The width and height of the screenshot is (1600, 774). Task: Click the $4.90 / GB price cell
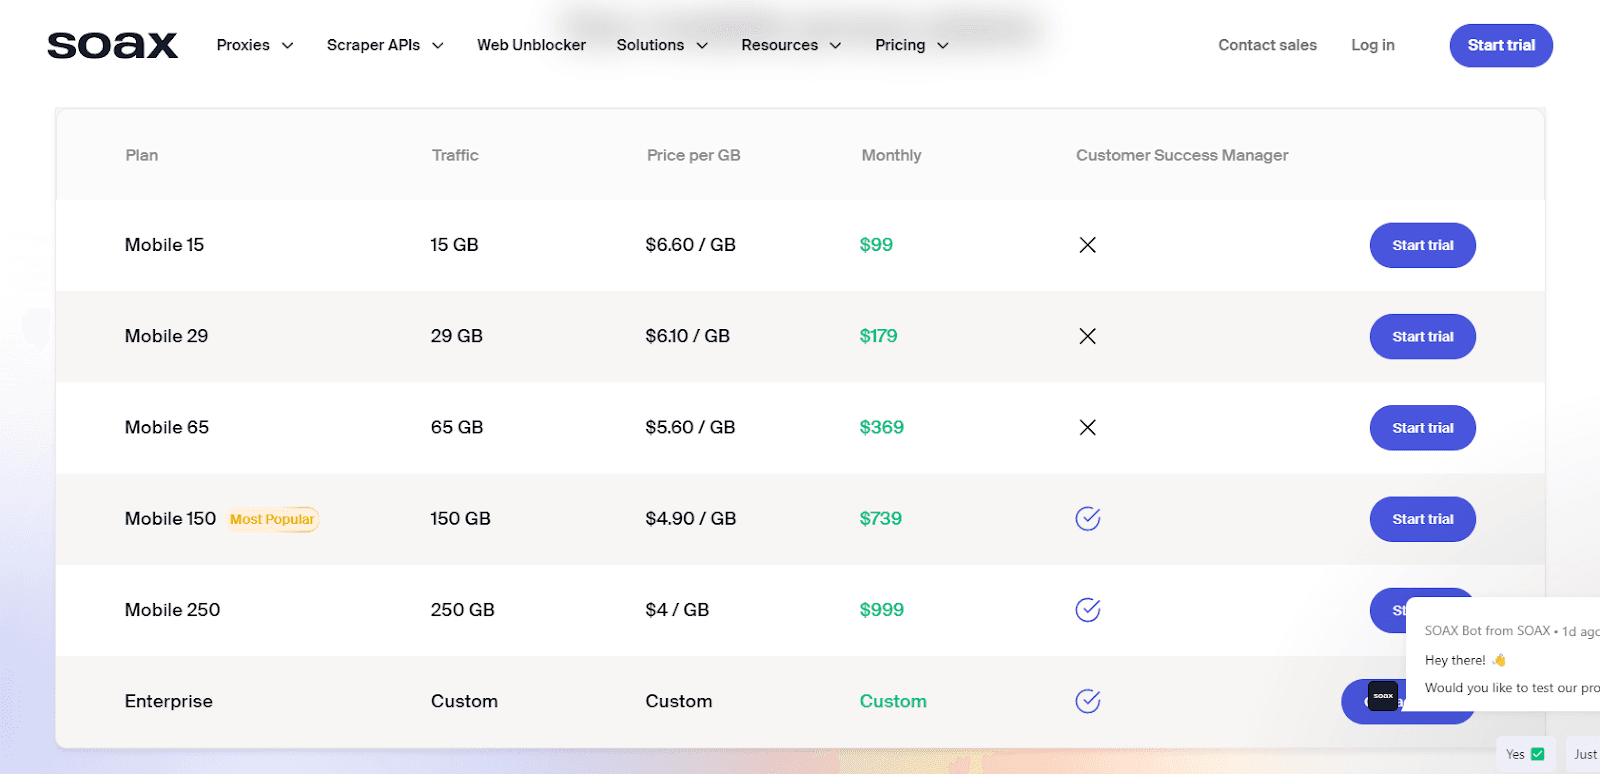pos(690,518)
